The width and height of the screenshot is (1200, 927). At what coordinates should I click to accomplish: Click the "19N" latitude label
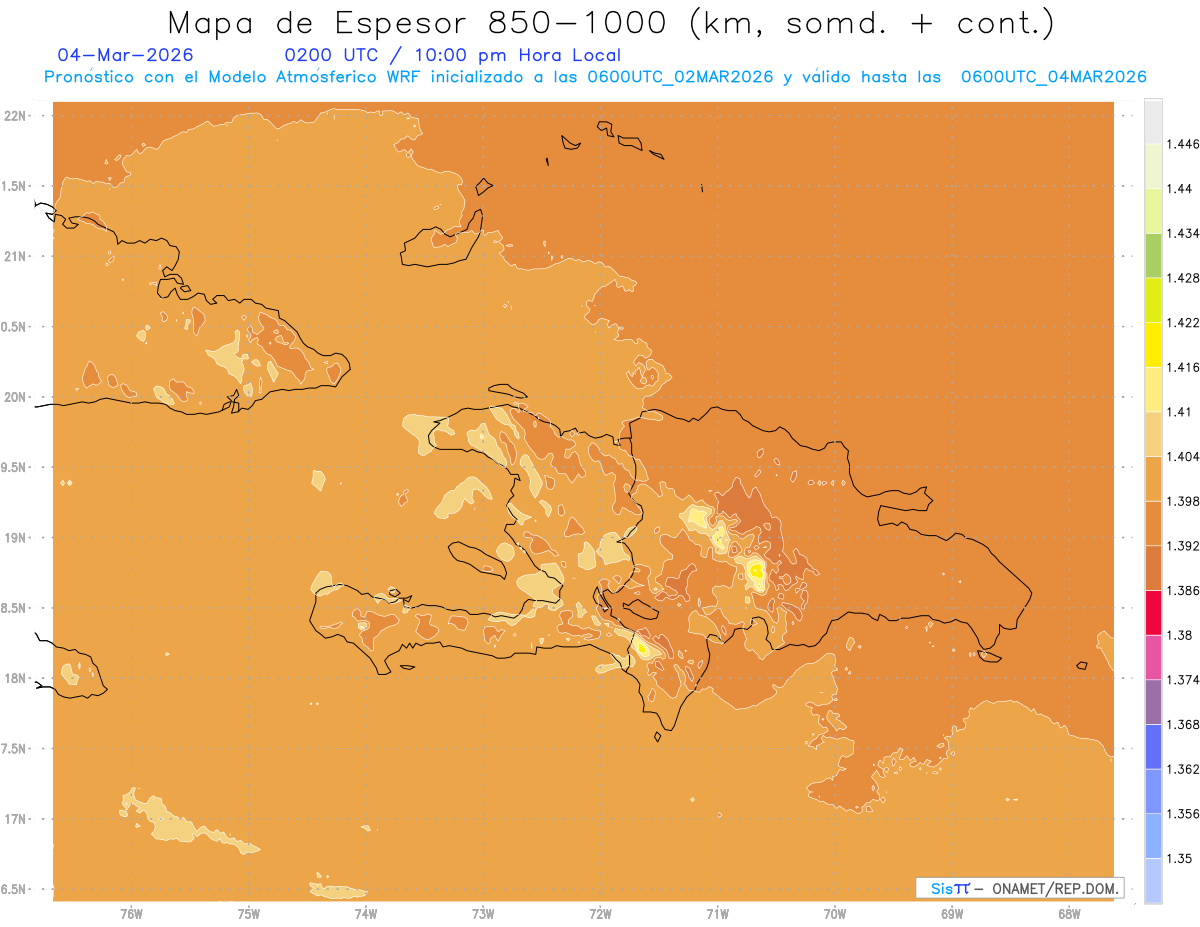[14, 537]
